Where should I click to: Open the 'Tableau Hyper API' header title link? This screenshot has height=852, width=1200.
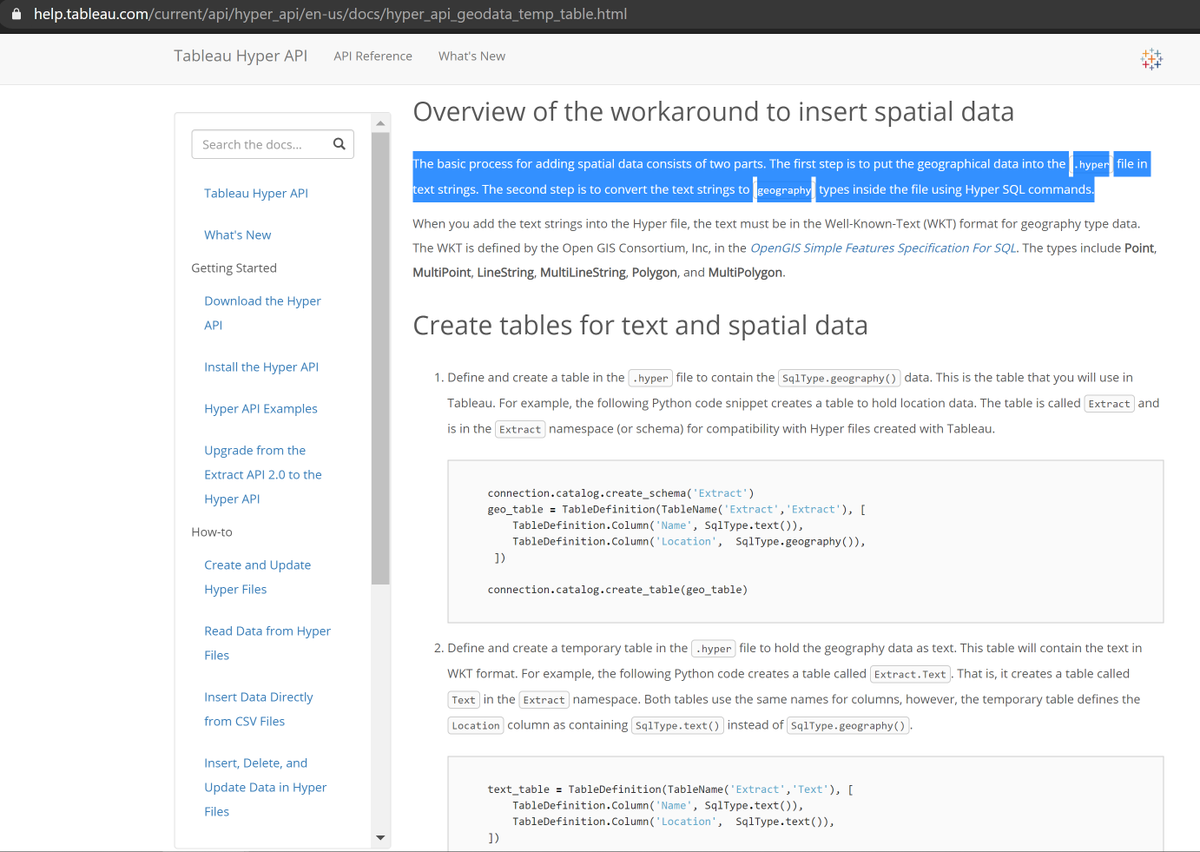click(x=241, y=56)
